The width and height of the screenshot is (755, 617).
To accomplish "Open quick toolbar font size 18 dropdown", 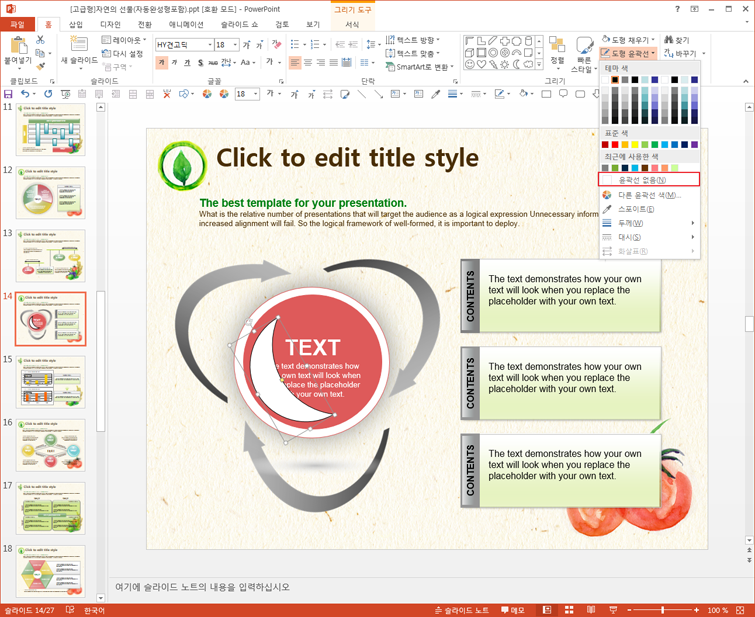I will click(x=256, y=94).
